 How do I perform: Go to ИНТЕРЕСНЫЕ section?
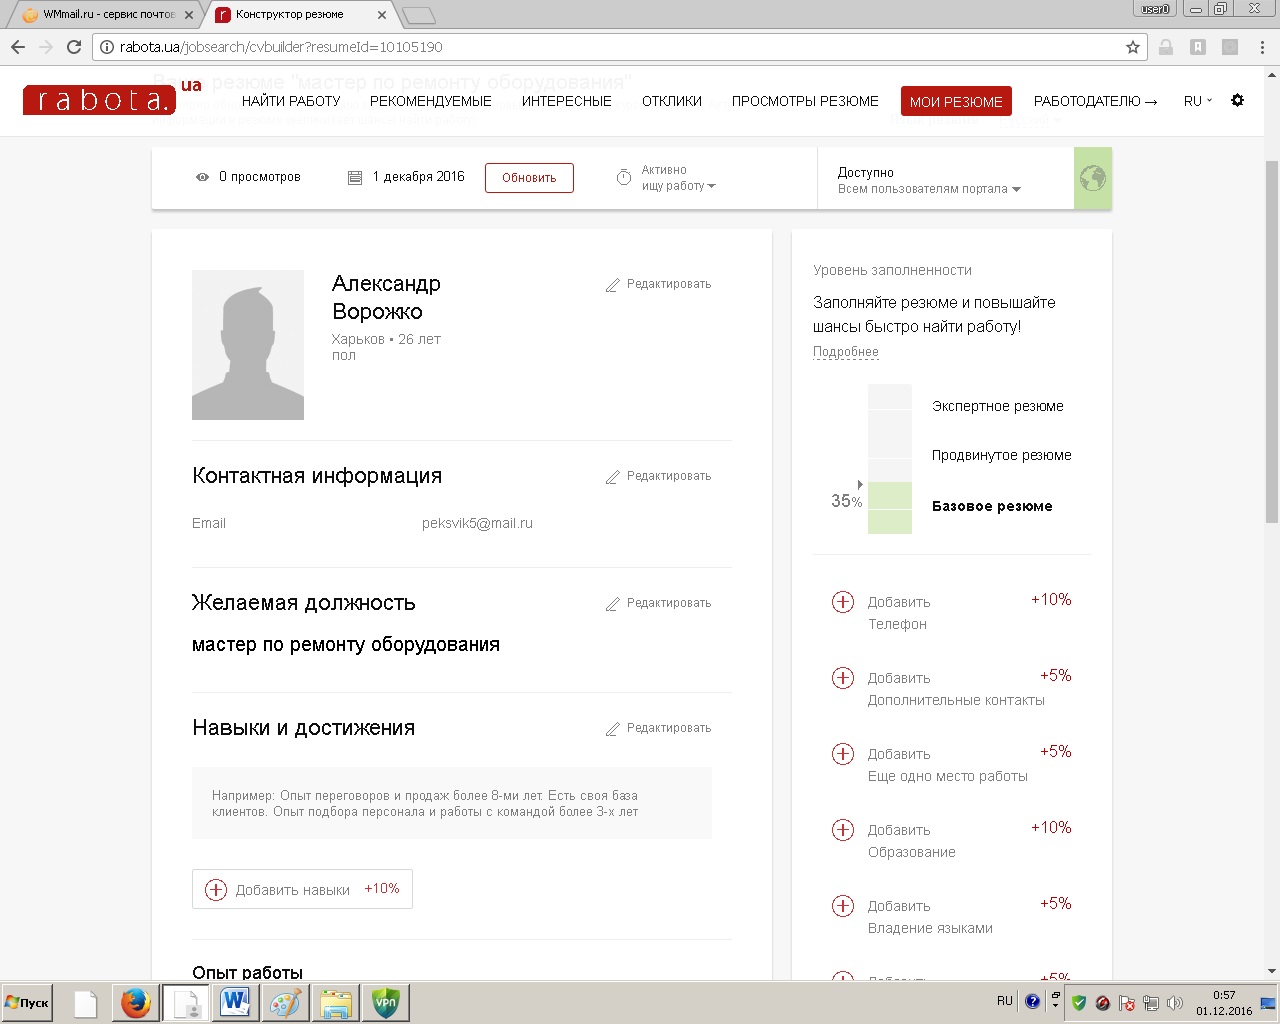click(x=567, y=101)
